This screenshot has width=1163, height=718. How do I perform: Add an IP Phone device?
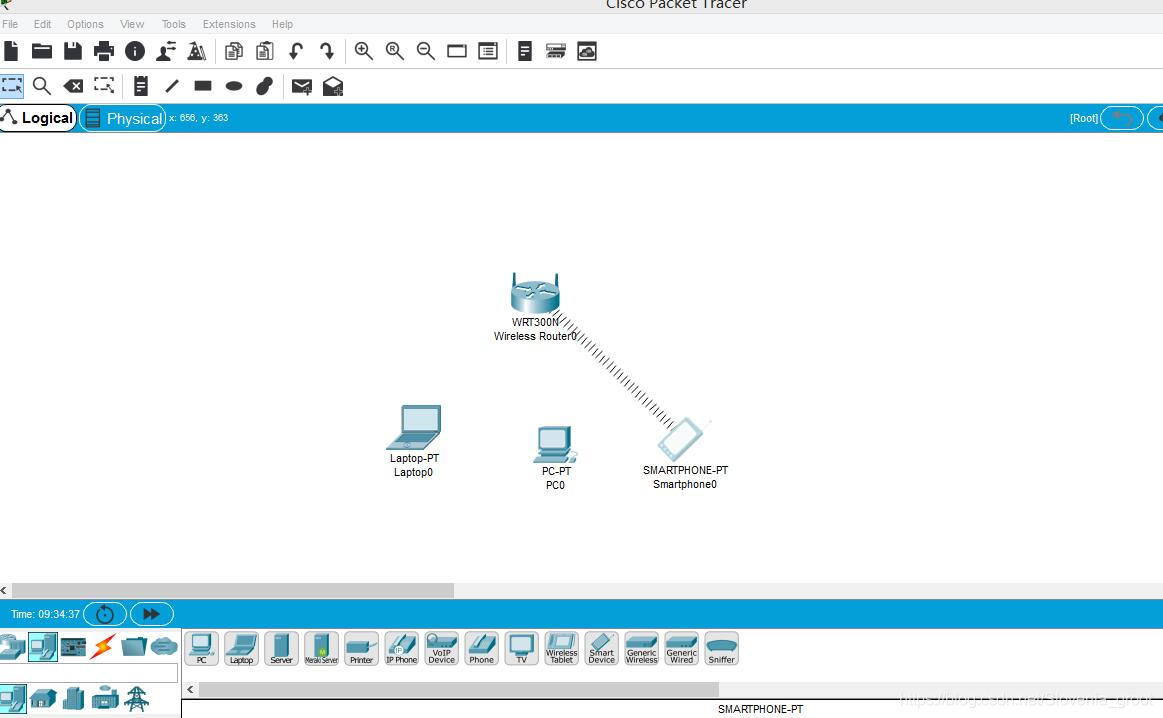coord(401,648)
